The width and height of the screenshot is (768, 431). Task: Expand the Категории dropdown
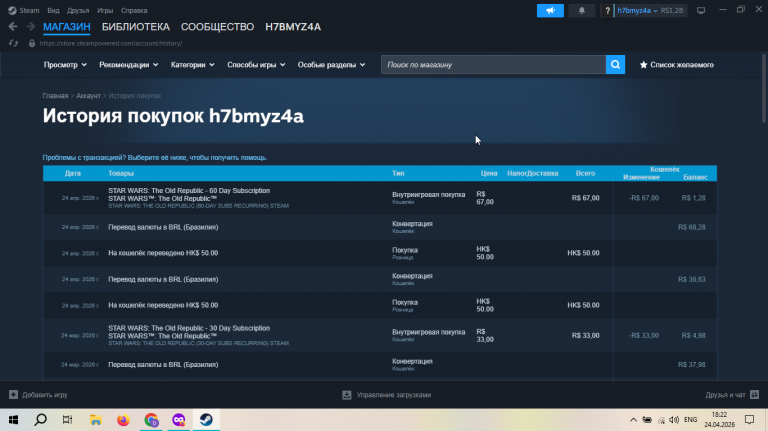point(192,65)
